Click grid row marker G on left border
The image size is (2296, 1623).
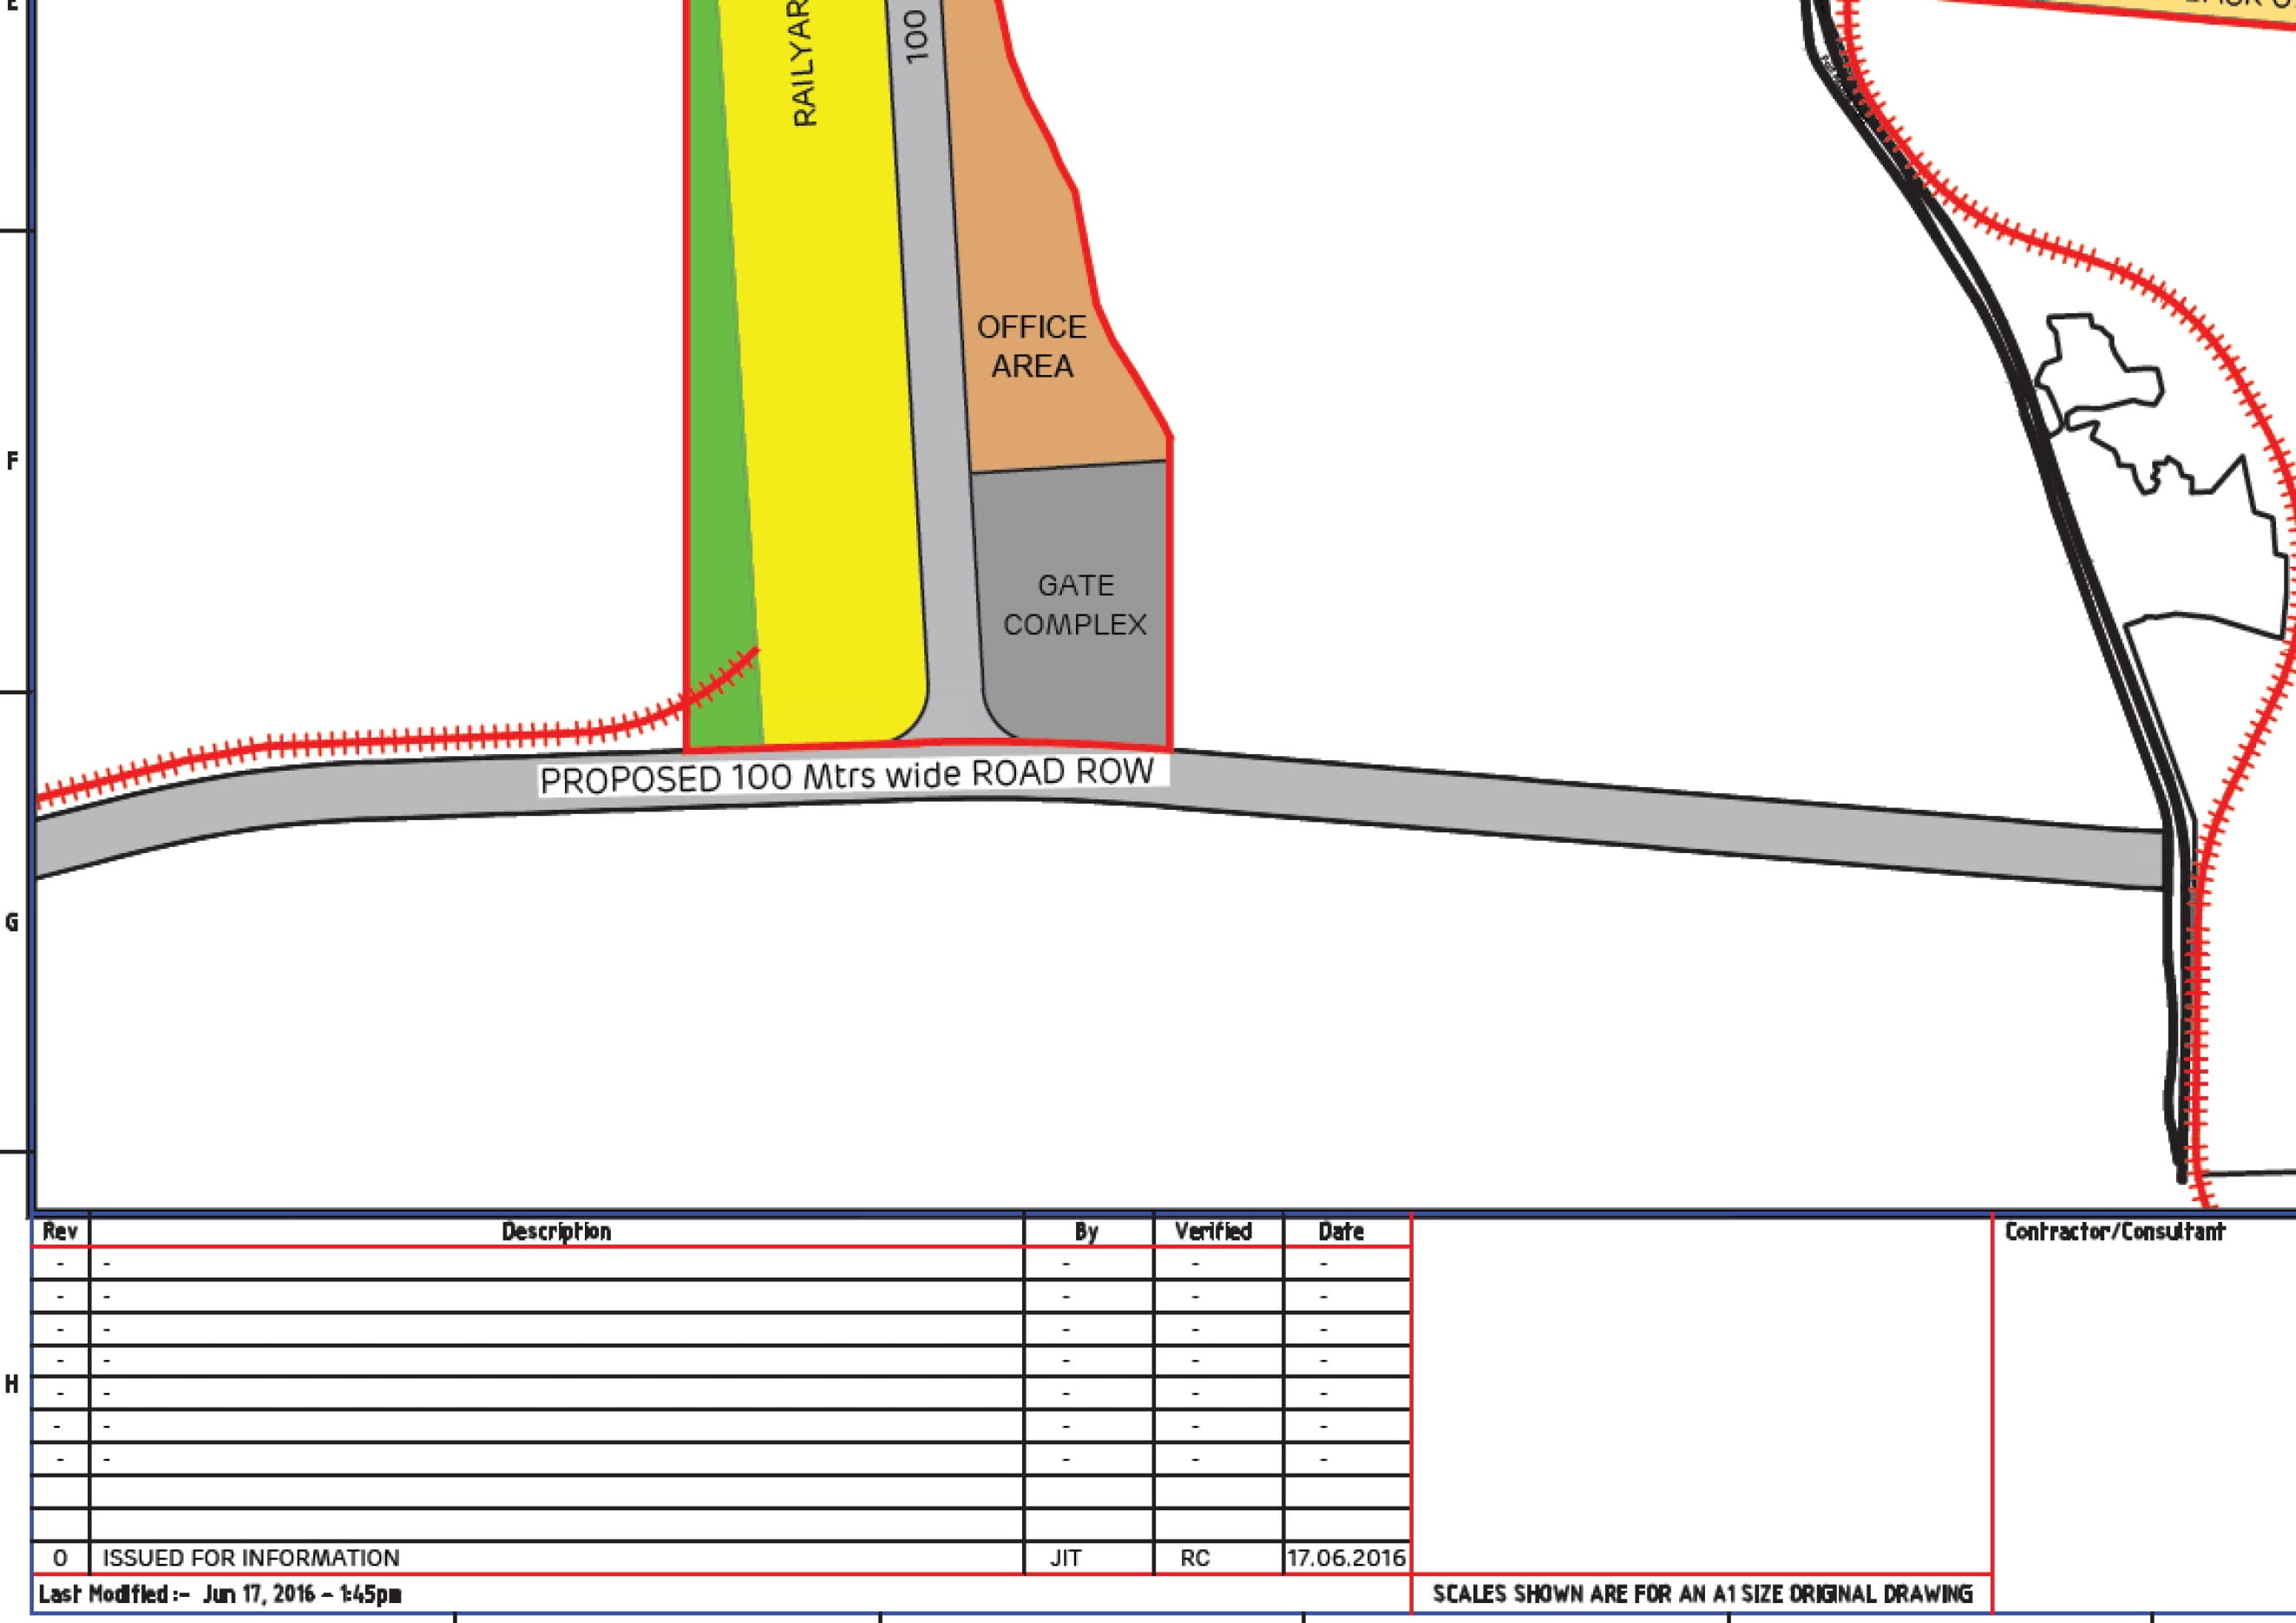point(12,922)
